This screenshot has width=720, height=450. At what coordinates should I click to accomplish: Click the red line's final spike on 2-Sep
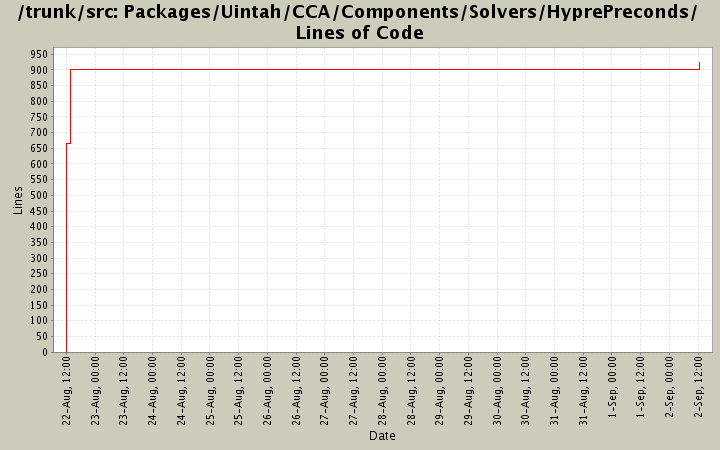coord(699,66)
